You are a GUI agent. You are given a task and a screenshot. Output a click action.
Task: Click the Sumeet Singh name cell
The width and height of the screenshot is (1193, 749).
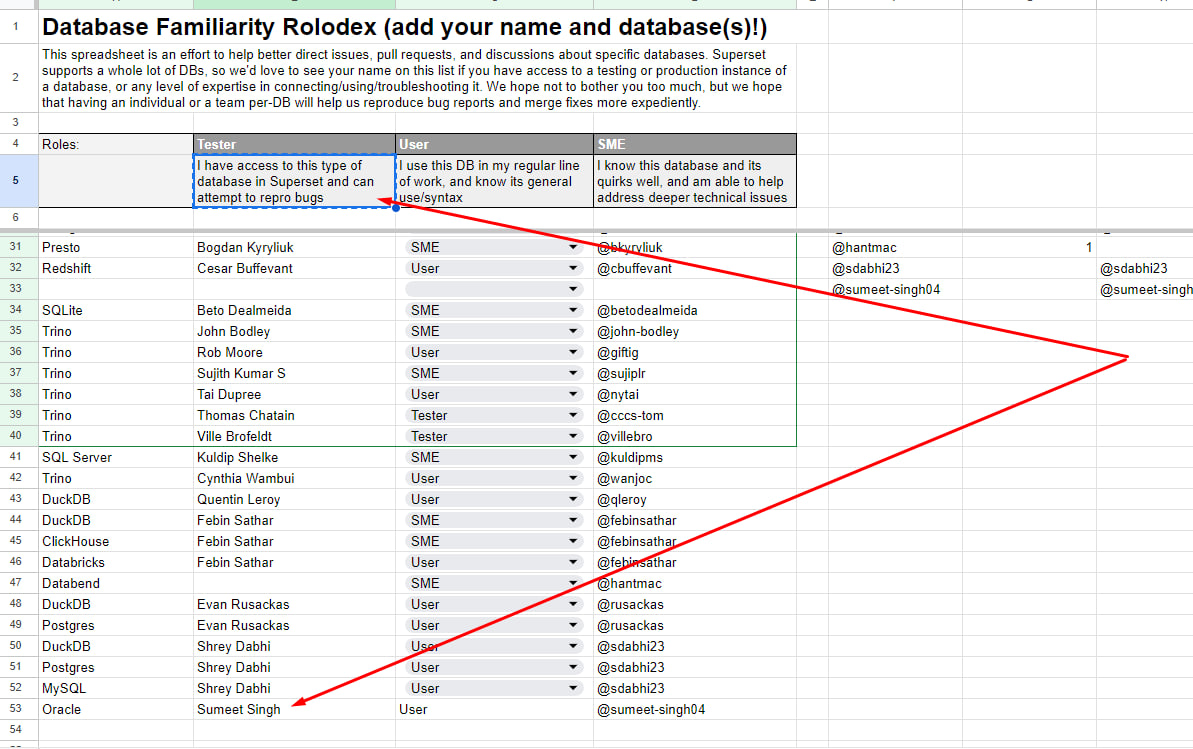click(294, 709)
